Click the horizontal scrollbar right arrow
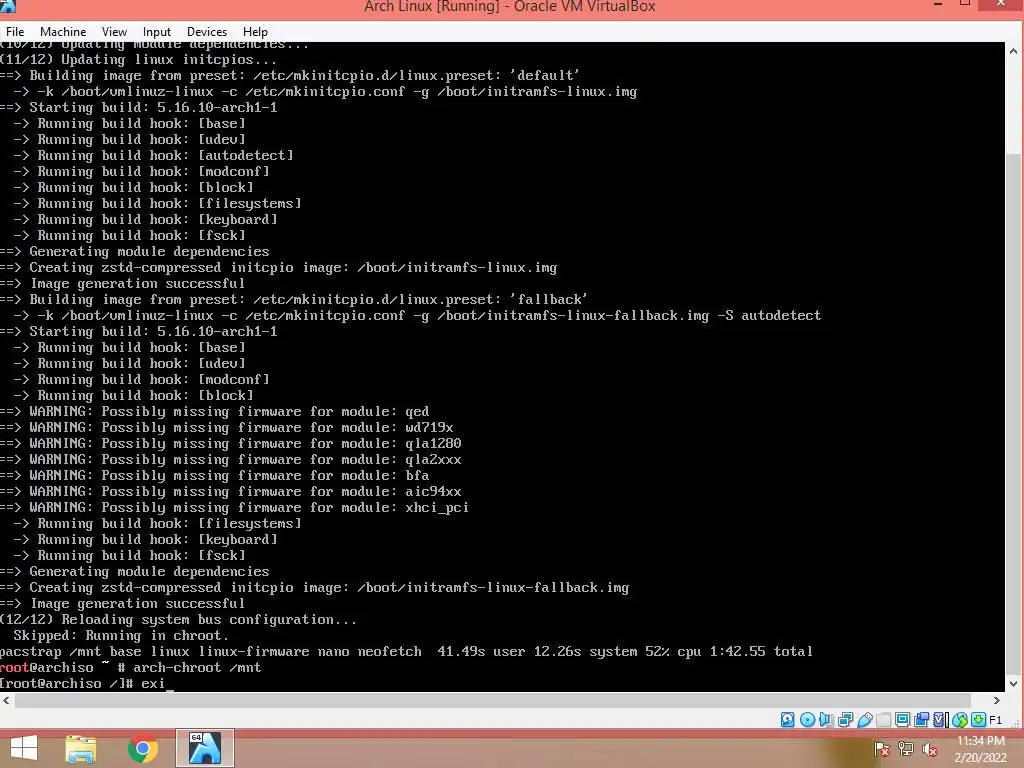Screen dimensions: 1024x768 (x=997, y=700)
